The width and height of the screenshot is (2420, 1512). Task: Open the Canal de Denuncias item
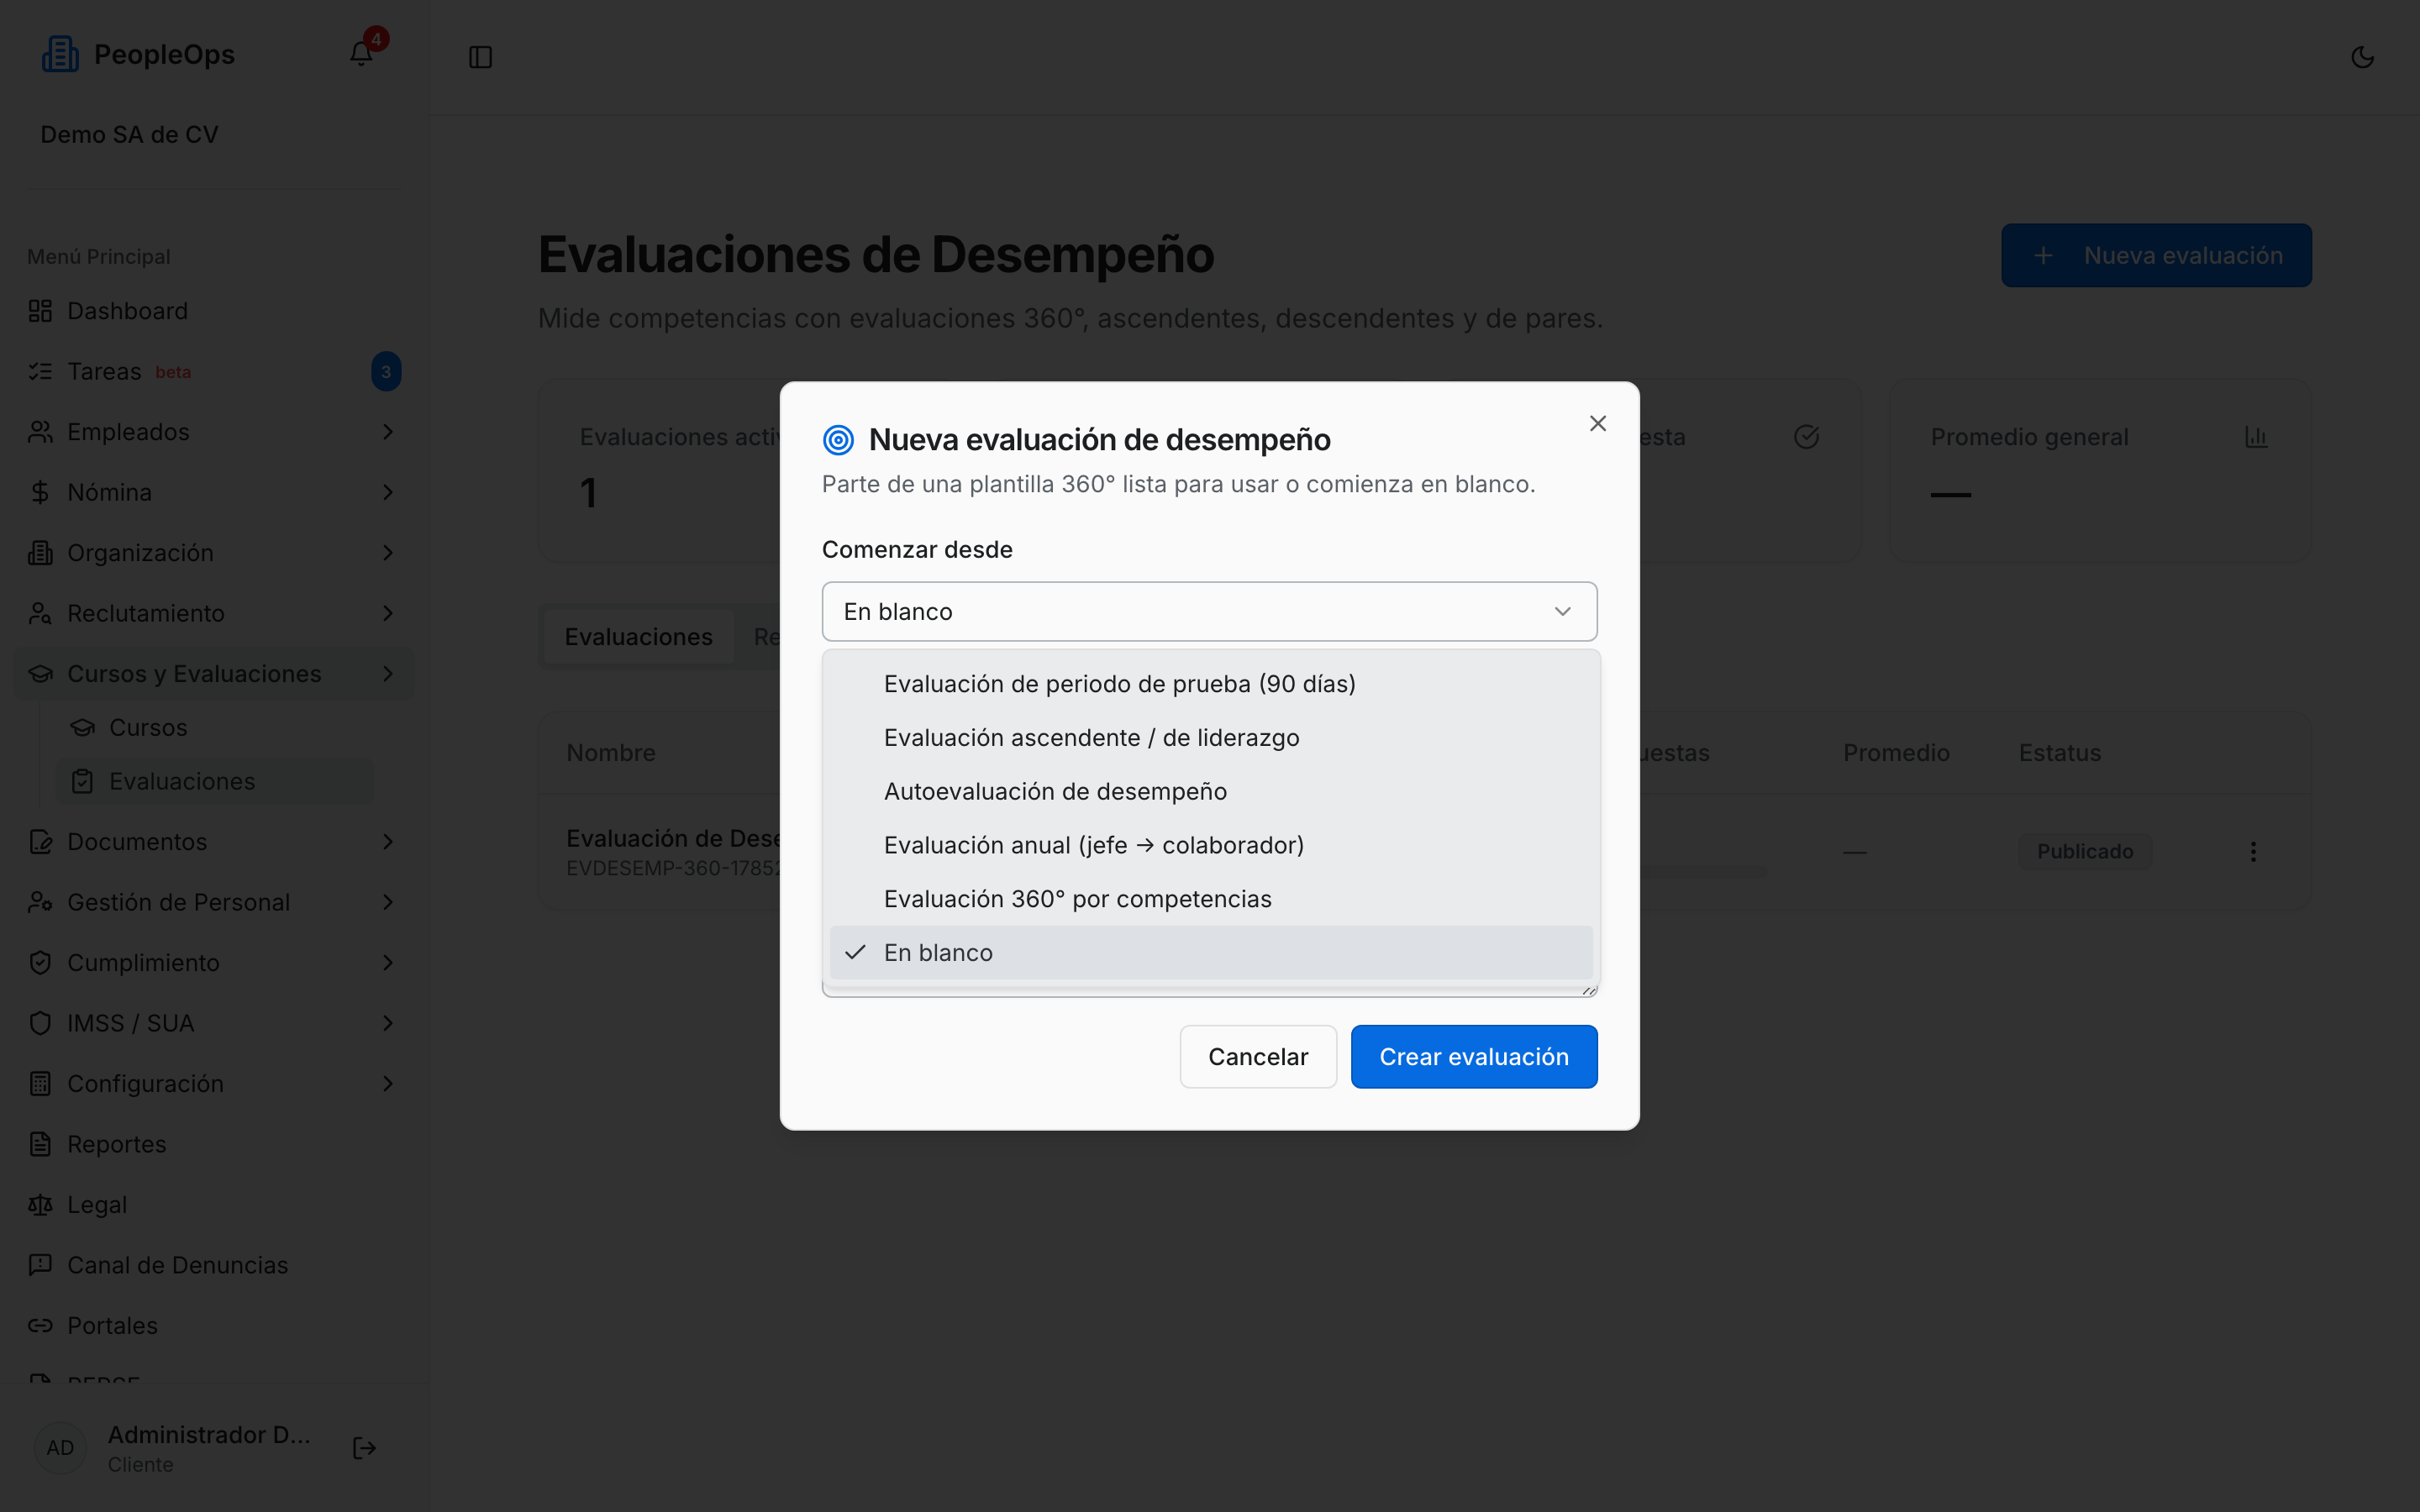point(214,1265)
